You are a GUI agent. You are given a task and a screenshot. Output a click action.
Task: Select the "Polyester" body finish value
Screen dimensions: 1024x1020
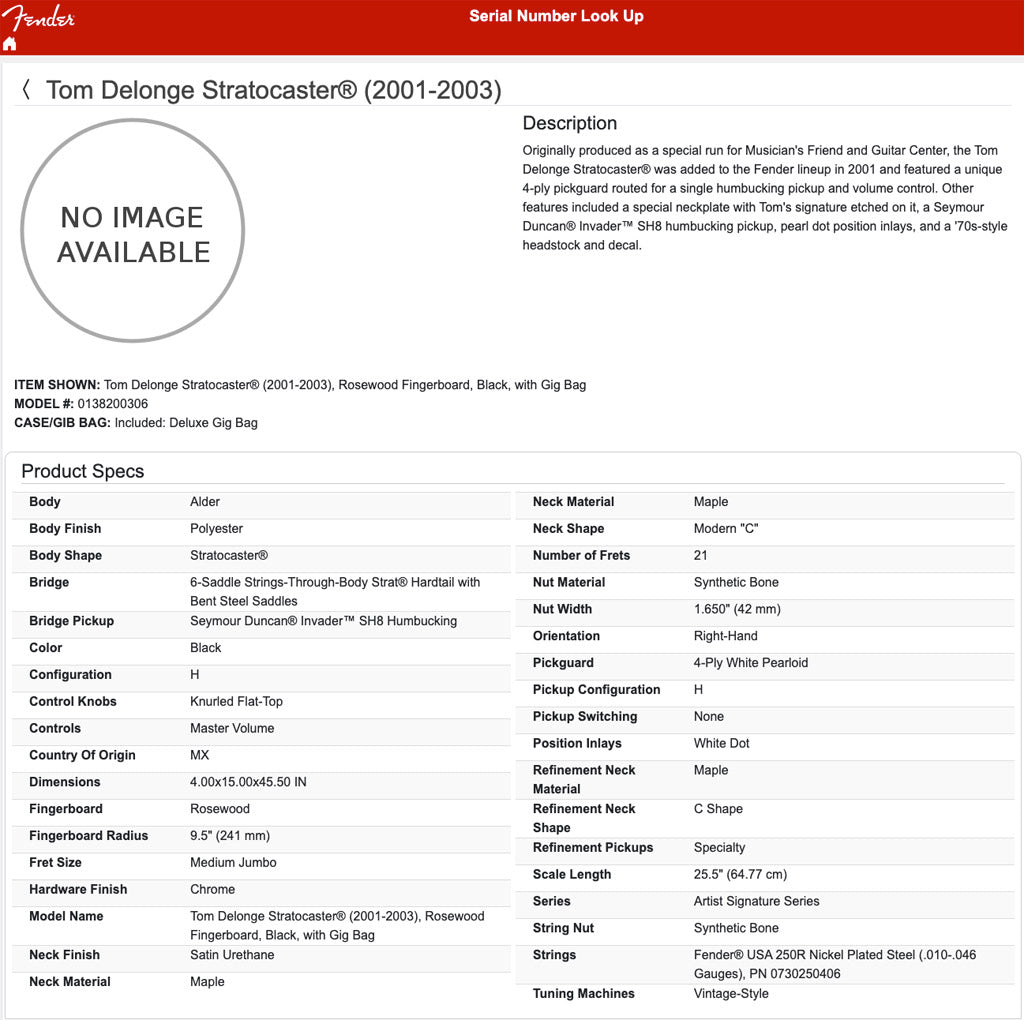point(216,528)
